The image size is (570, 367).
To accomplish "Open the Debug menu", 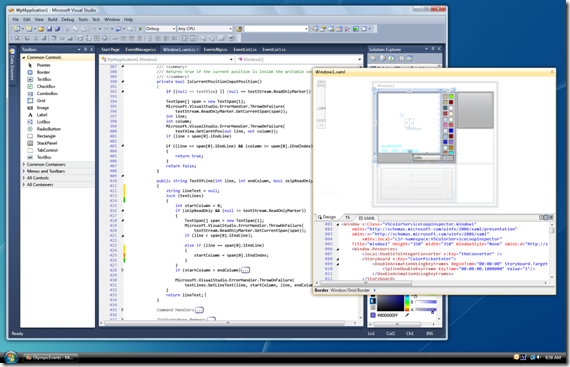I will pos(68,19).
